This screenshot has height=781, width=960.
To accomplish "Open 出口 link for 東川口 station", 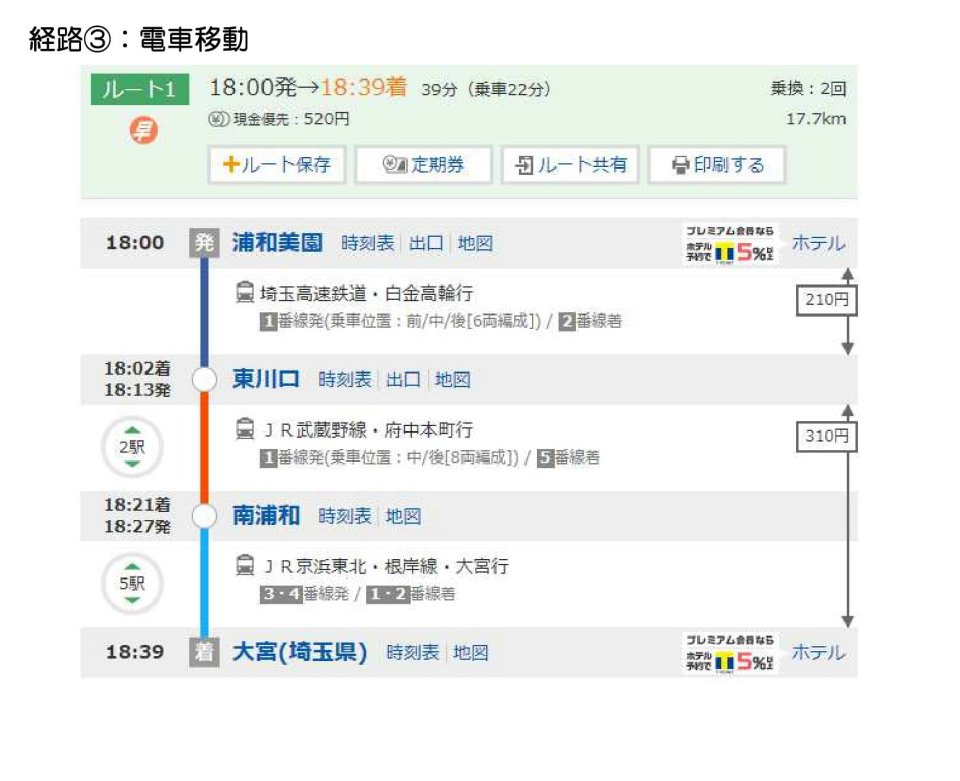I will 403,380.
